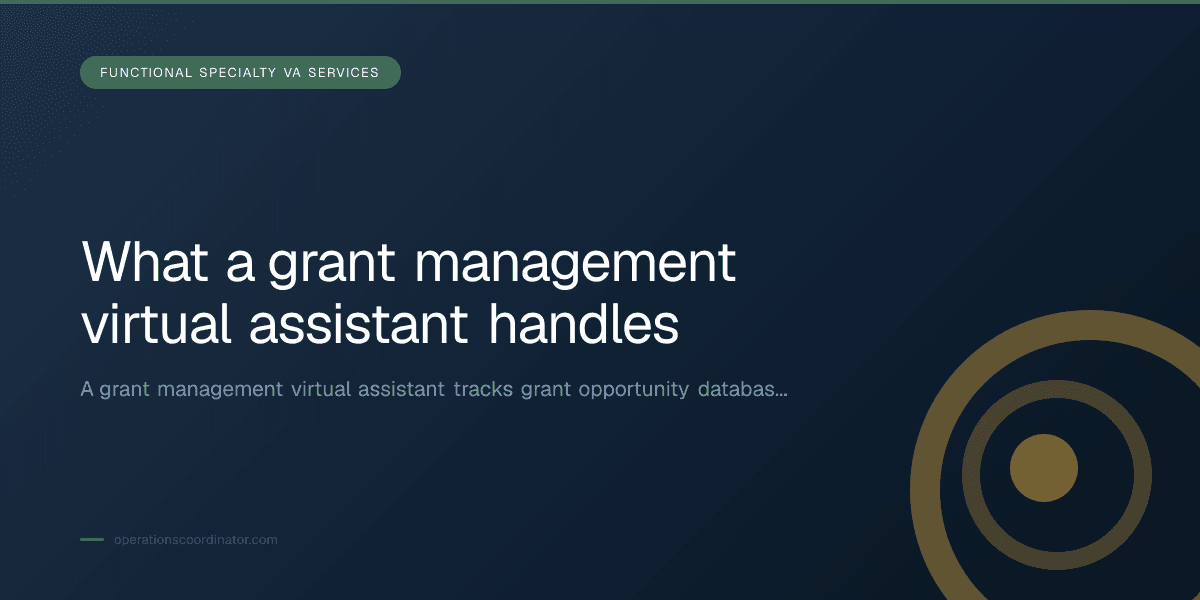This screenshot has height=600, width=1200.
Task: Click the operationscoordinator.com site text
Action: tap(195, 540)
